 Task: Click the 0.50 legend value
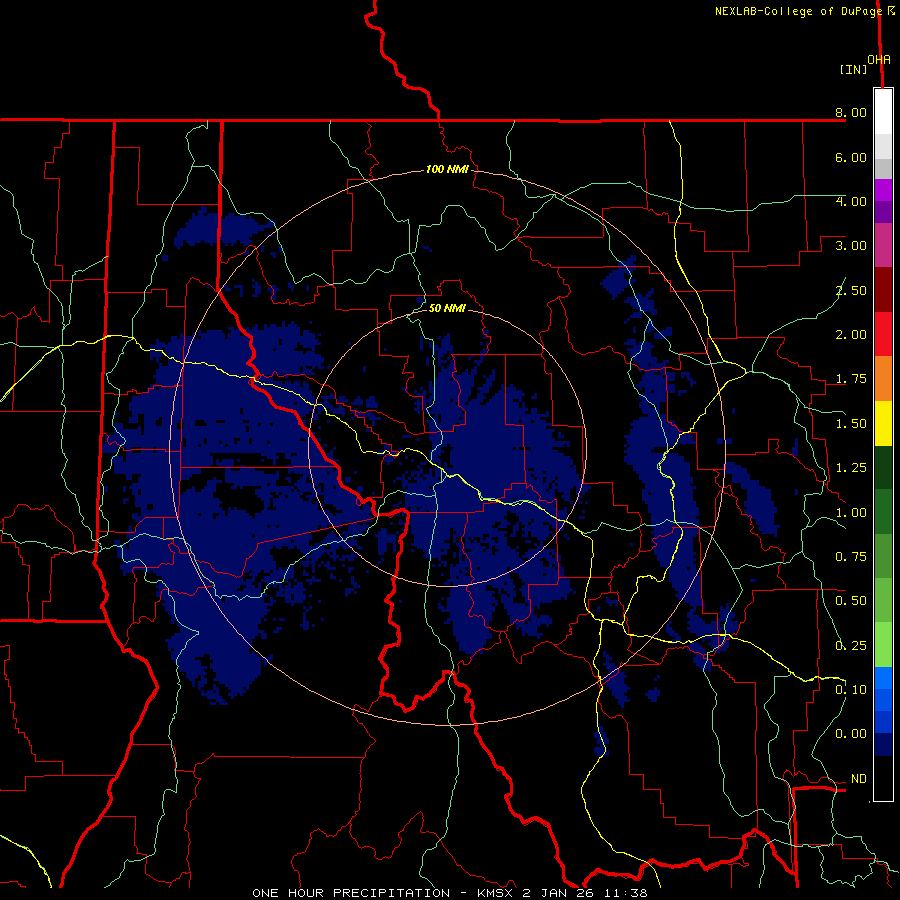click(851, 601)
